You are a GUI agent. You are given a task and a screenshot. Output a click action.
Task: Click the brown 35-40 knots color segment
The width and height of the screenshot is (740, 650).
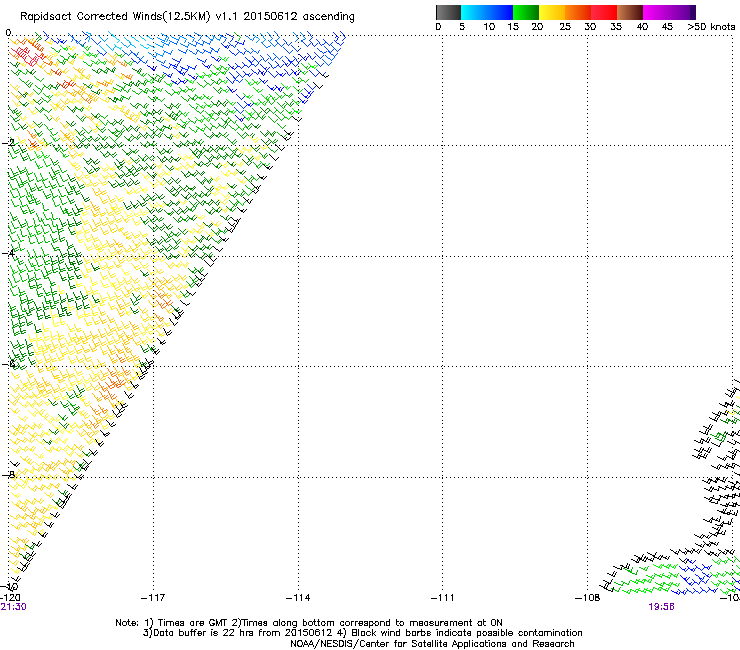point(630,12)
